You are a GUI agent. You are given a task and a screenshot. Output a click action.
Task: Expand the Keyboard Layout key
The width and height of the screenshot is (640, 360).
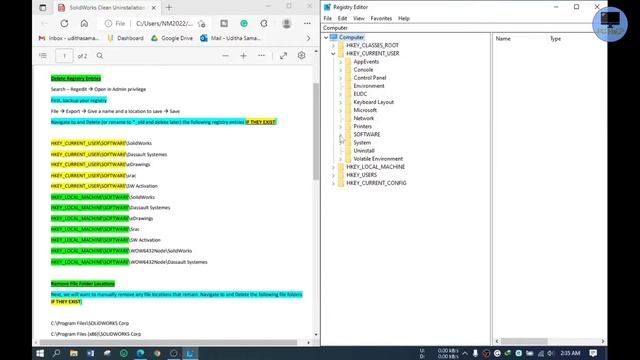[341, 102]
